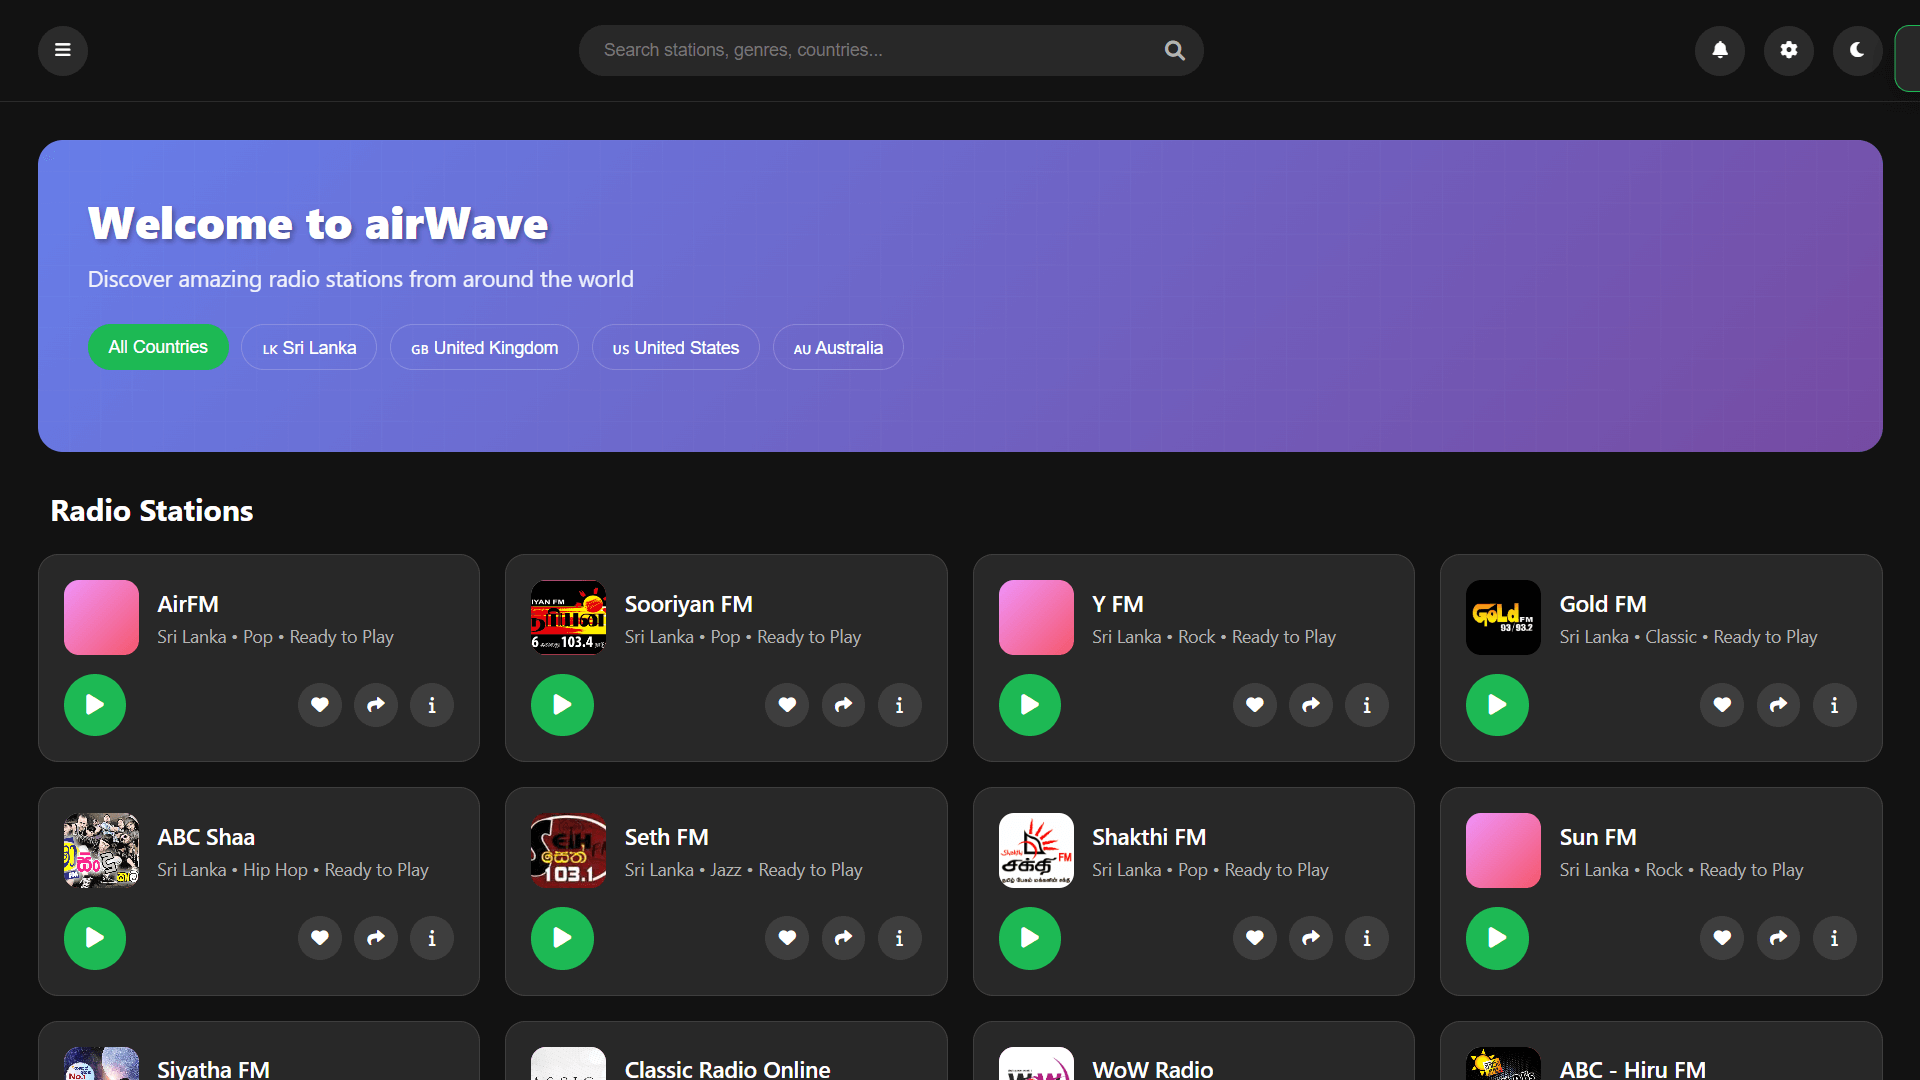Filter stations by United Kingdom
This screenshot has width=1920, height=1080.
pos(484,347)
